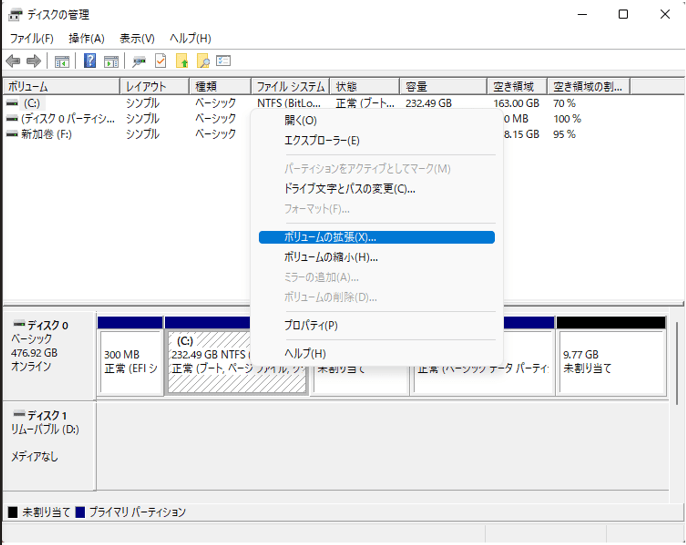Select ボリュームの拡張(X)... entry
The width and height of the screenshot is (686, 545).
(377, 237)
